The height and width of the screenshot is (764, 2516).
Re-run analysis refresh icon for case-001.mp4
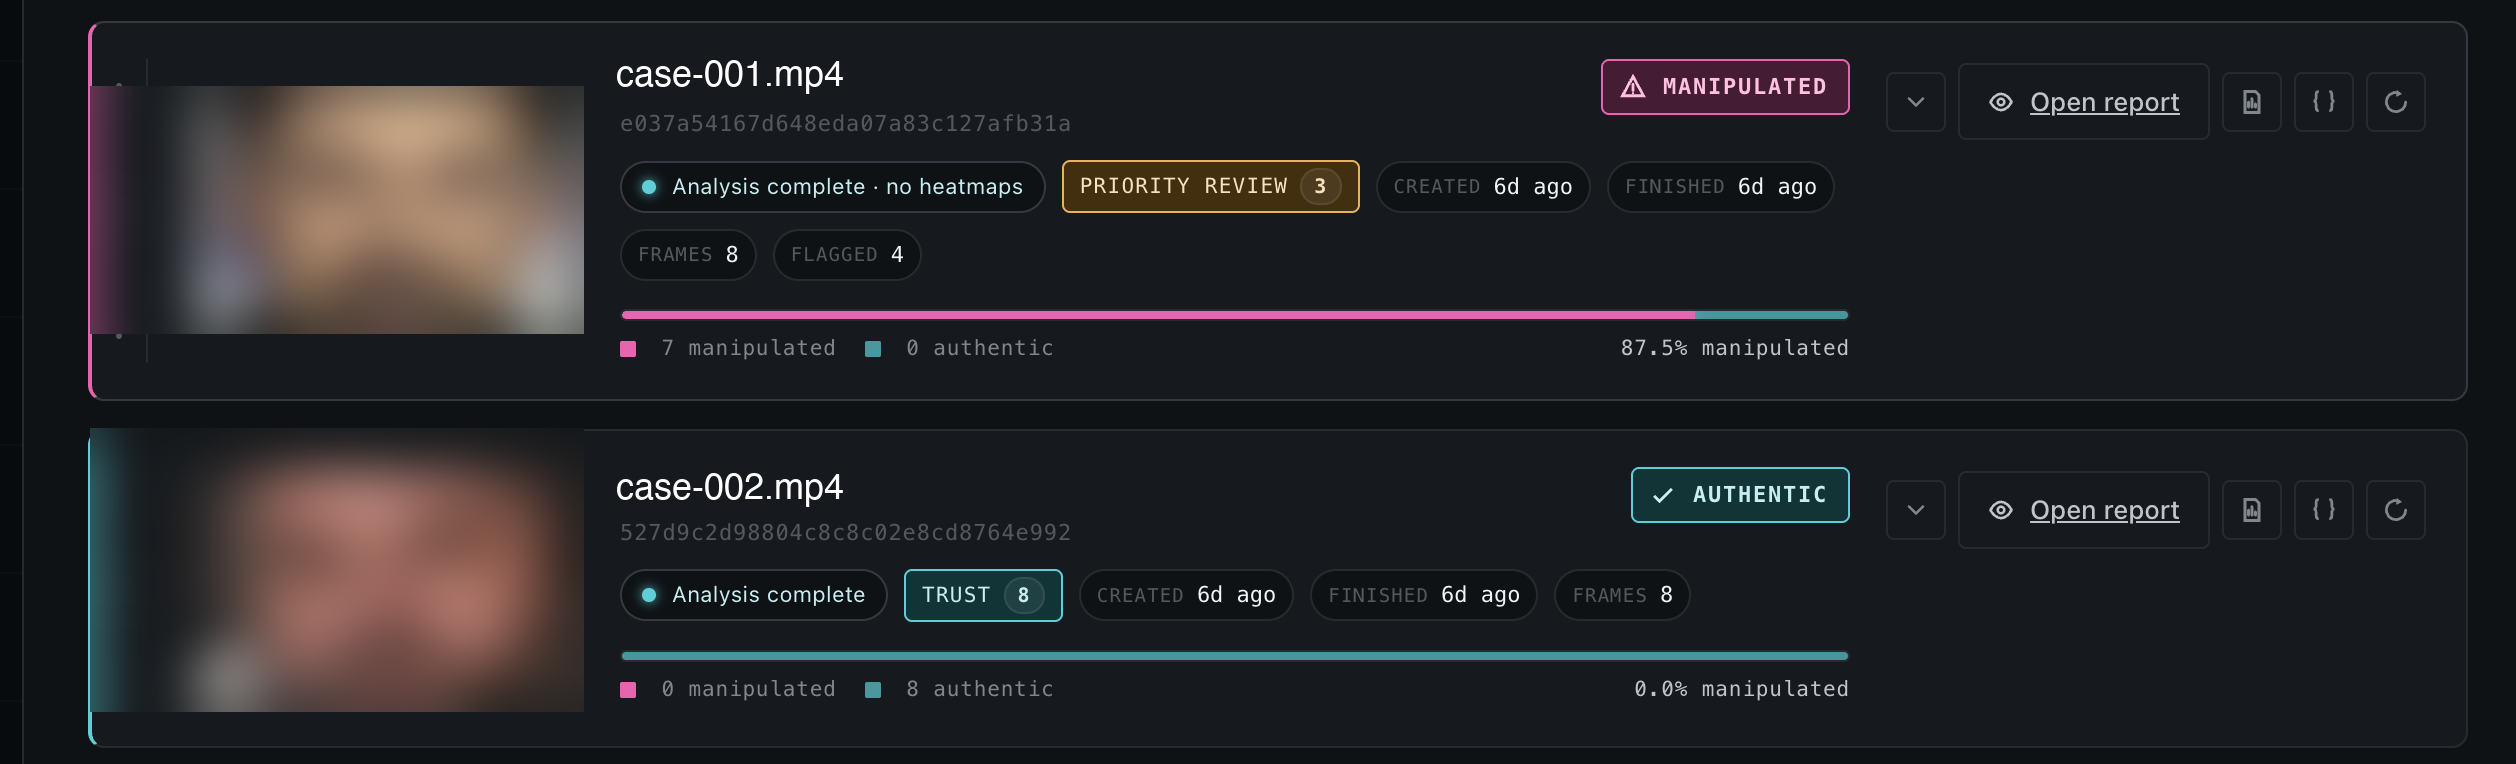[2396, 102]
